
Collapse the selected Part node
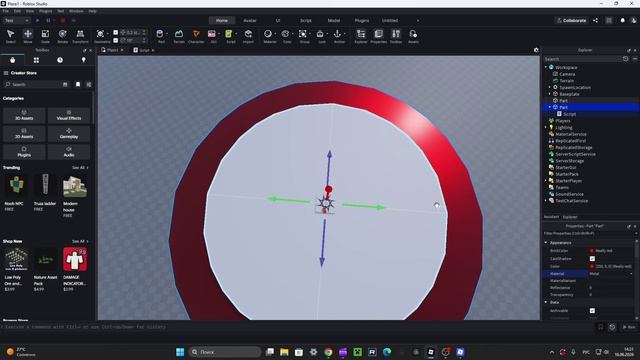550,107
